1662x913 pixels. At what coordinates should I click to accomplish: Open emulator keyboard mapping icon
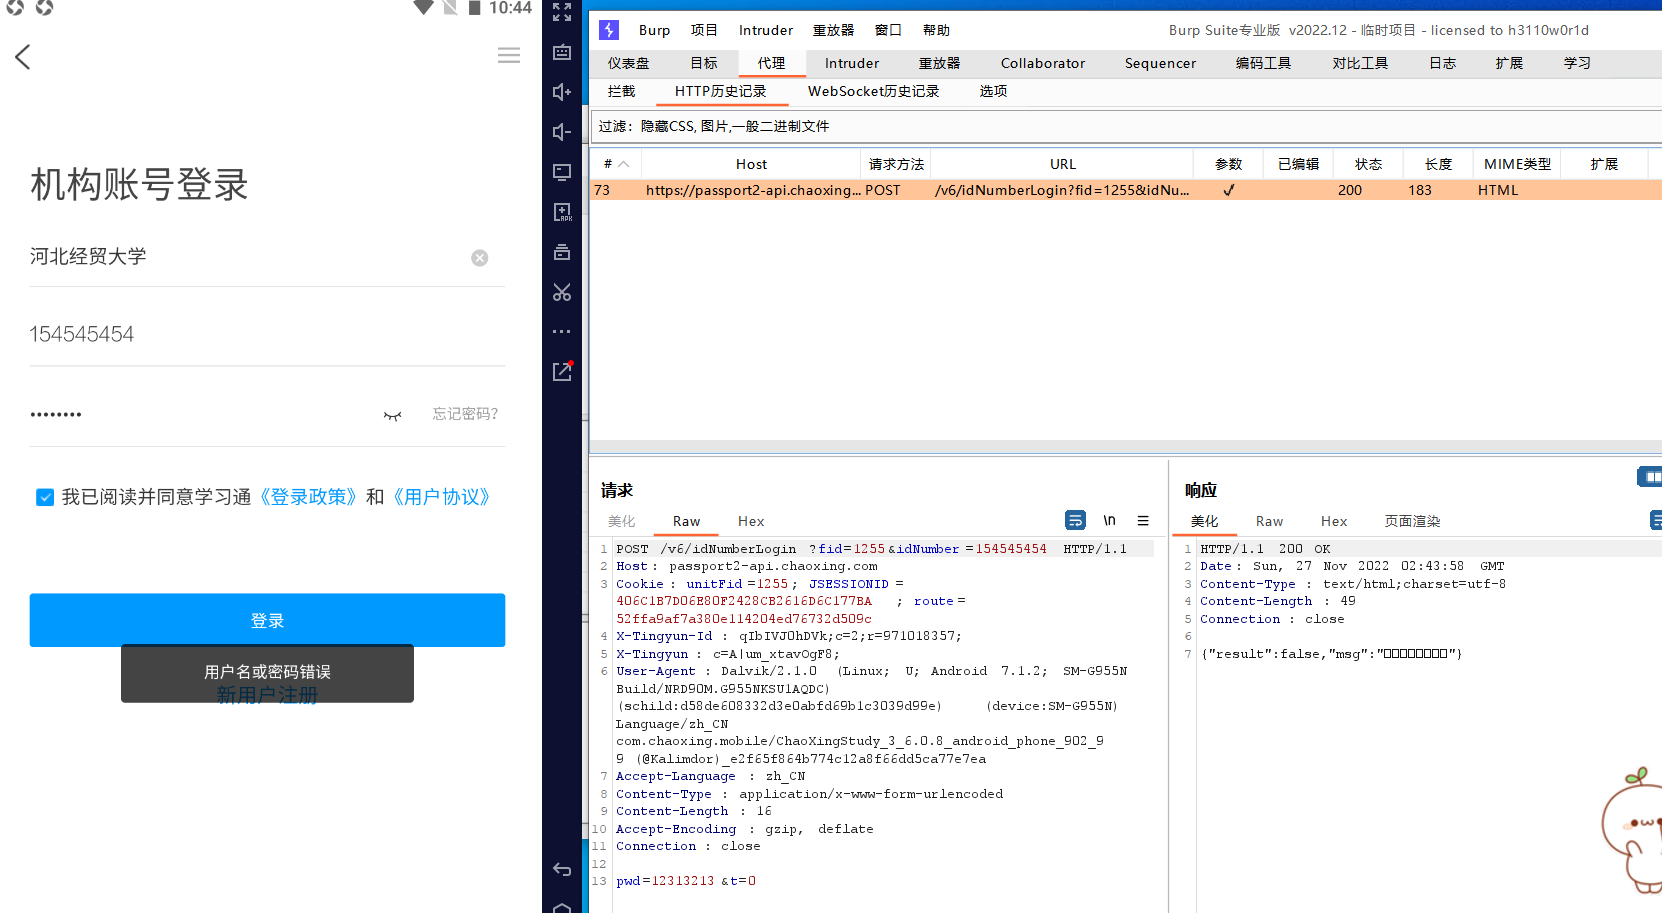pyautogui.click(x=562, y=52)
